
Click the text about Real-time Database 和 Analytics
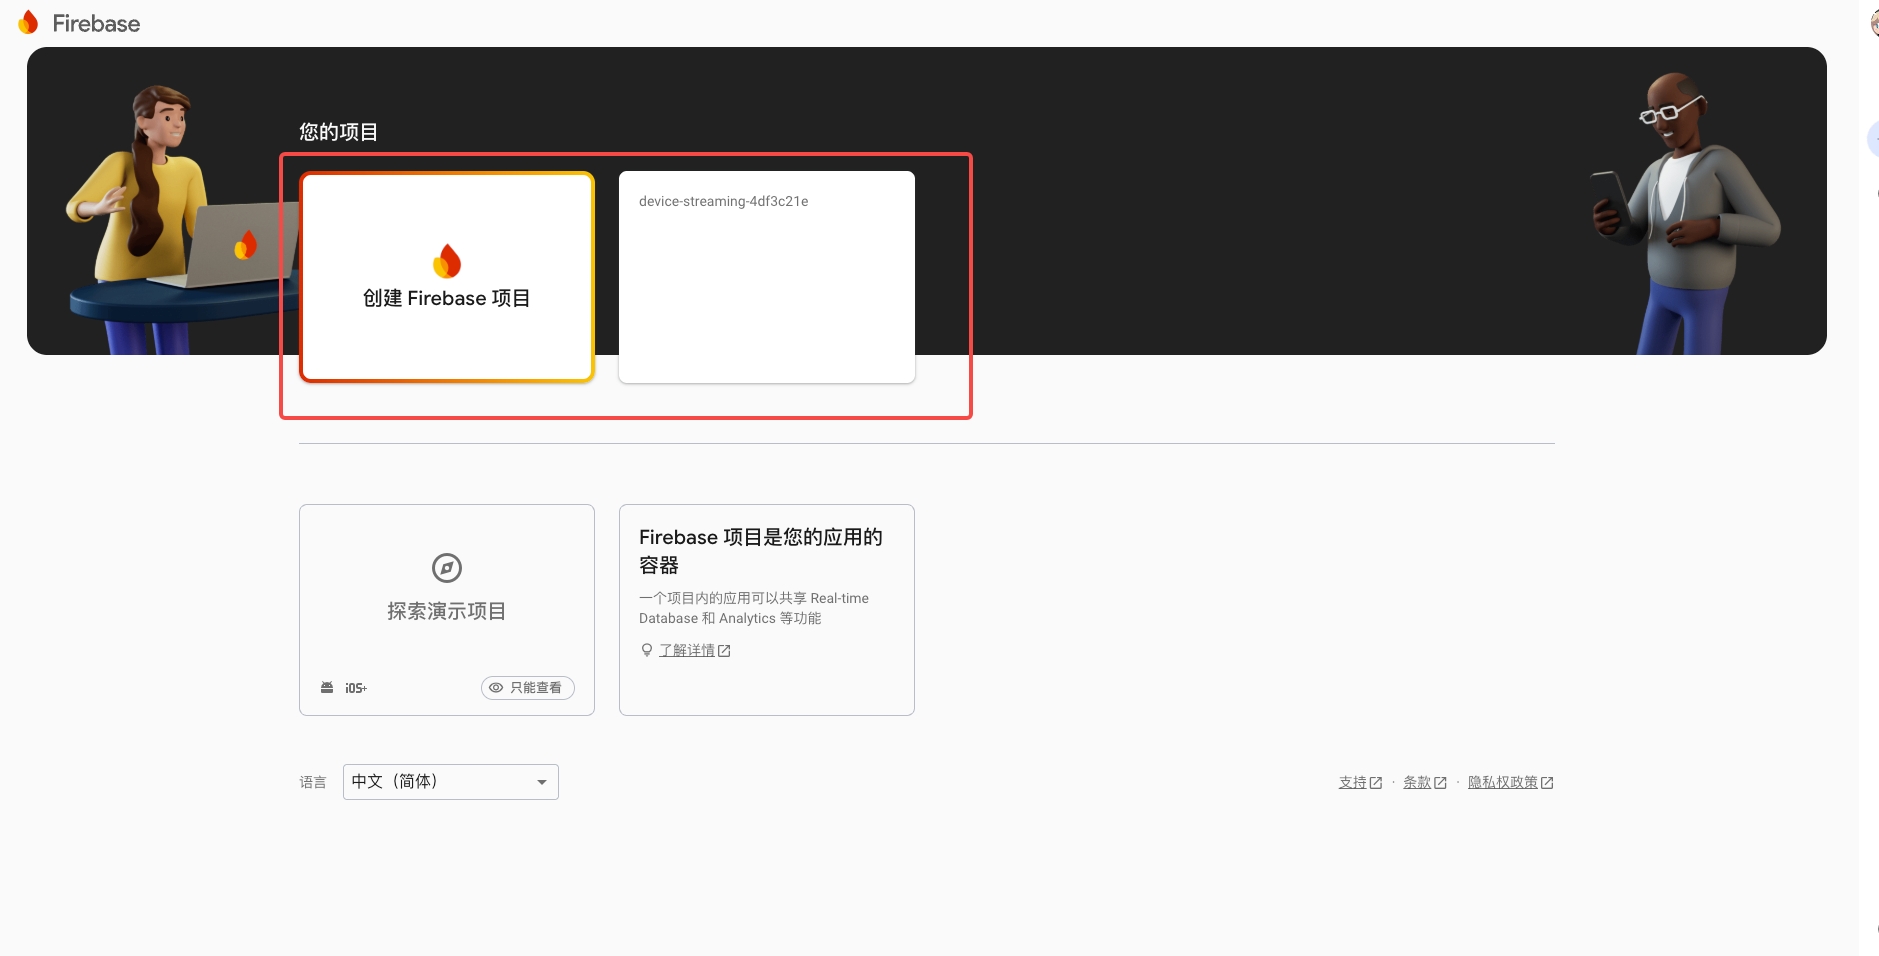click(x=754, y=608)
